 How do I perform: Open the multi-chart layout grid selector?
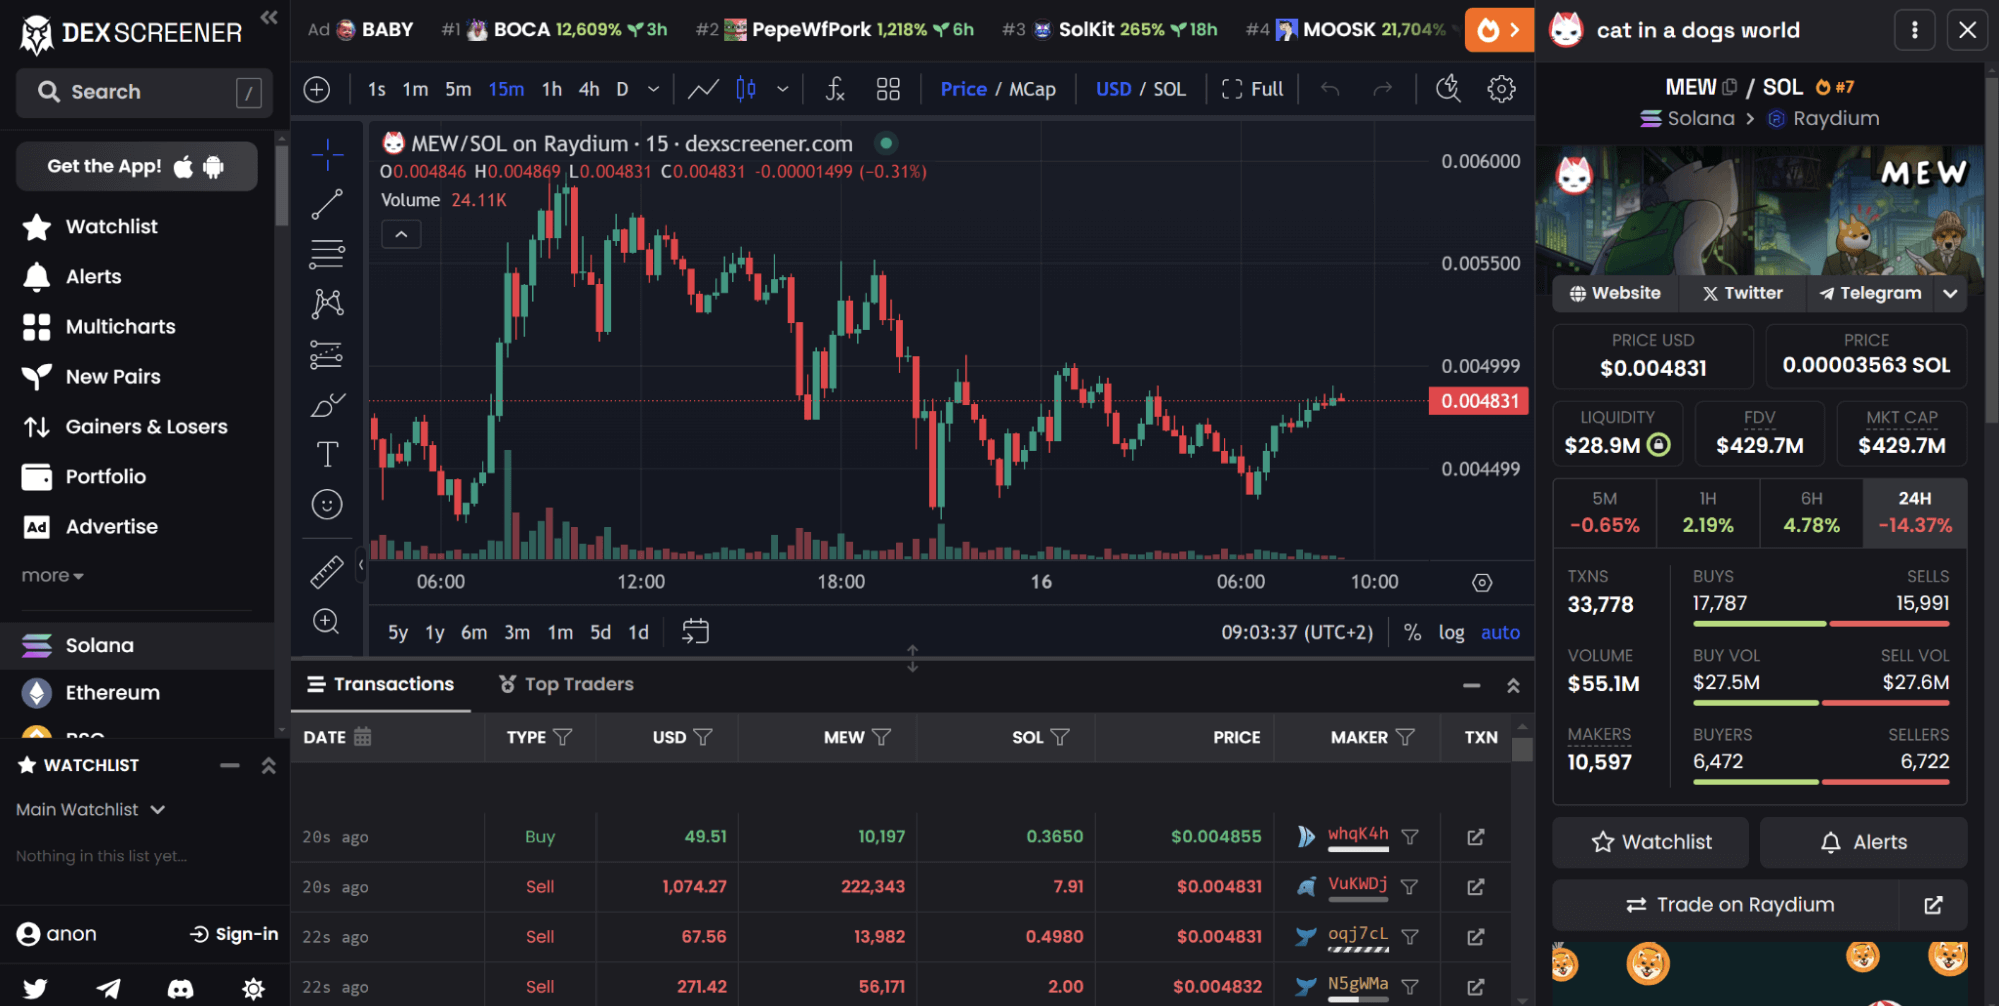pyautogui.click(x=888, y=89)
